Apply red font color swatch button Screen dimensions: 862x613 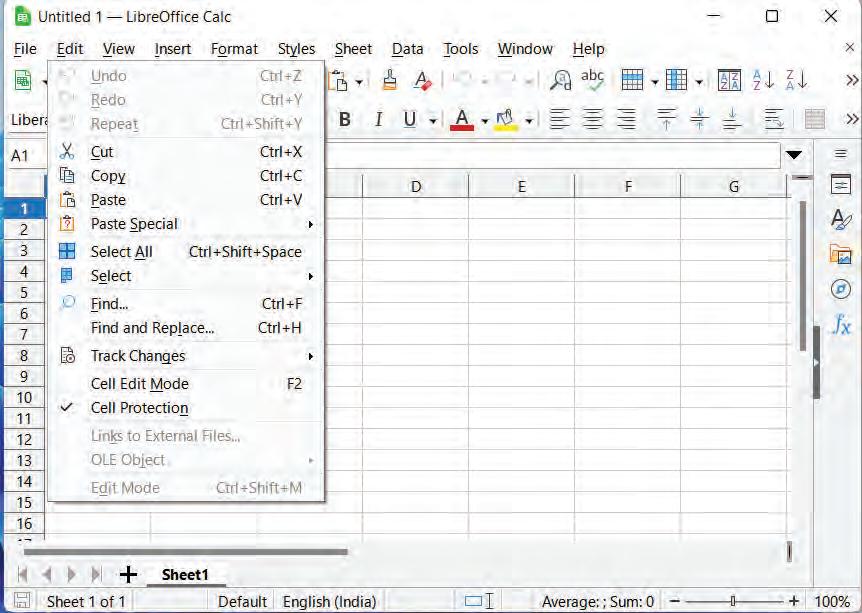(462, 119)
